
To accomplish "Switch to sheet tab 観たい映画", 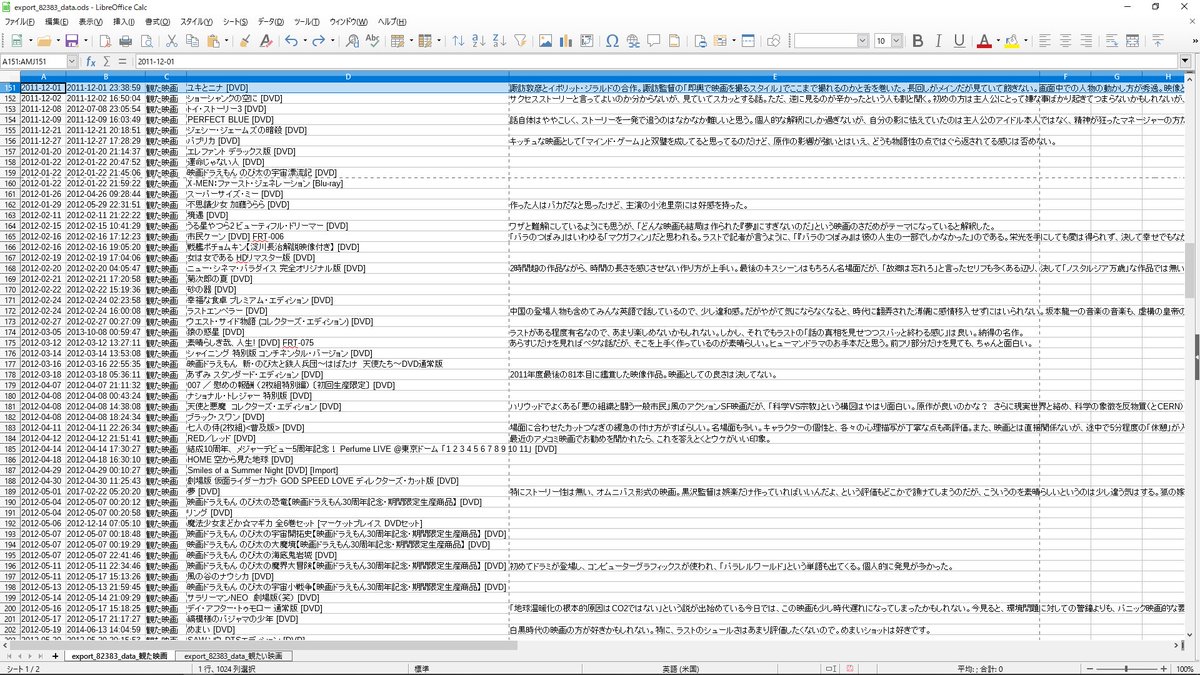I will (233, 656).
